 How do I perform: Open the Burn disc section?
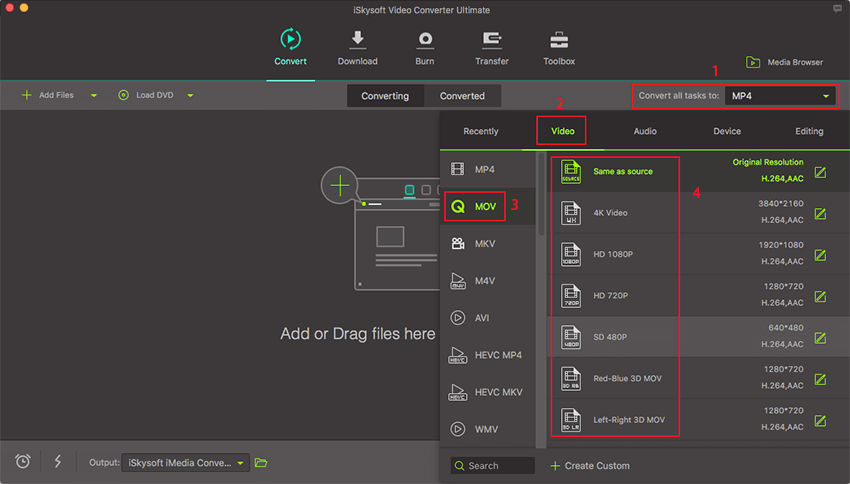pos(425,40)
